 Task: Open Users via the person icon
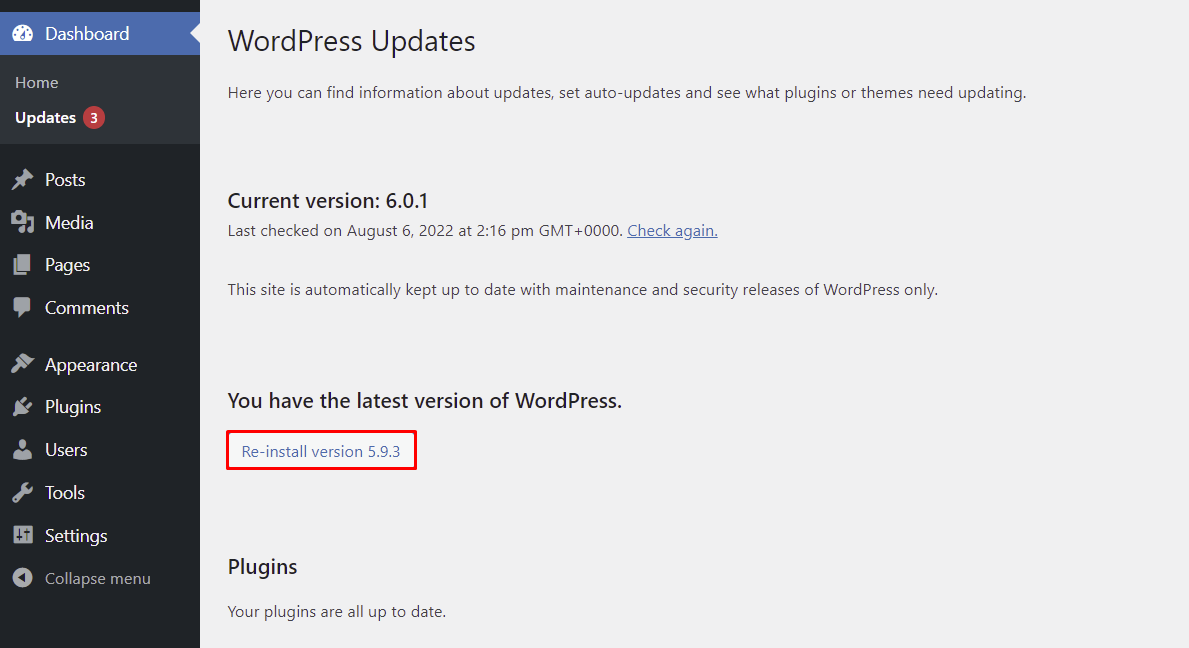click(23, 449)
